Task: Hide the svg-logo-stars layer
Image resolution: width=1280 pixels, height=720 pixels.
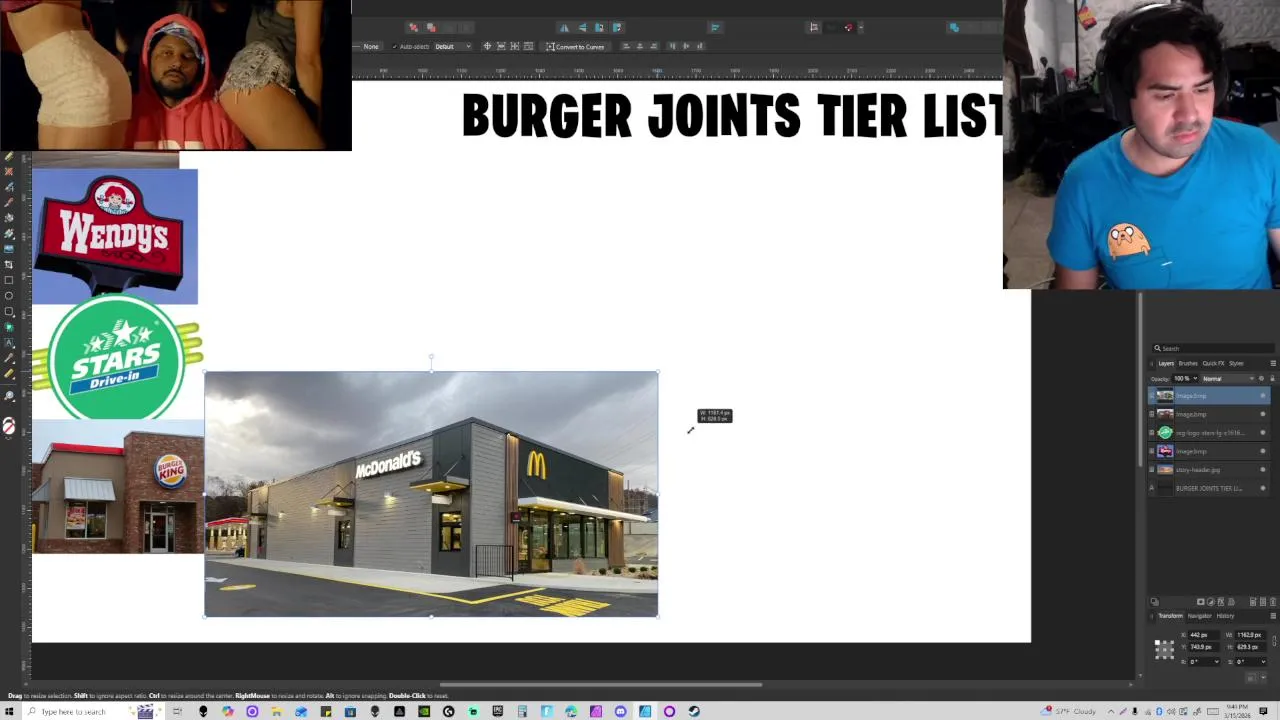Action: point(1263,432)
